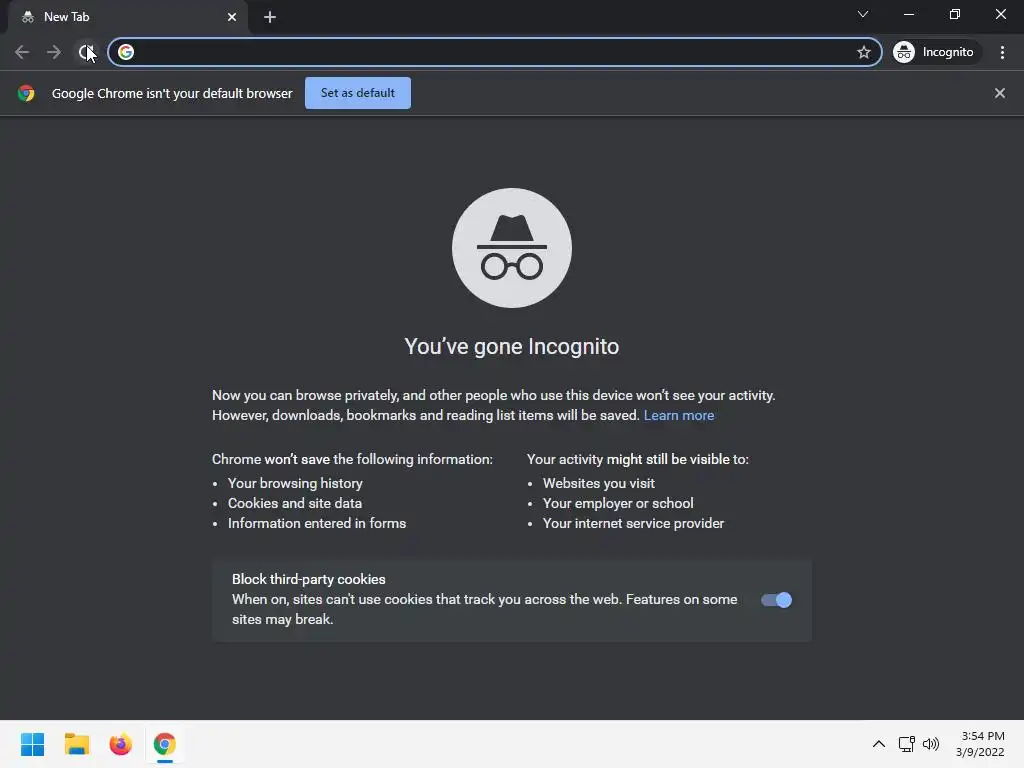Image resolution: width=1024 pixels, height=768 pixels.
Task: Click 'Information entered in forms' list item
Action: point(317,523)
